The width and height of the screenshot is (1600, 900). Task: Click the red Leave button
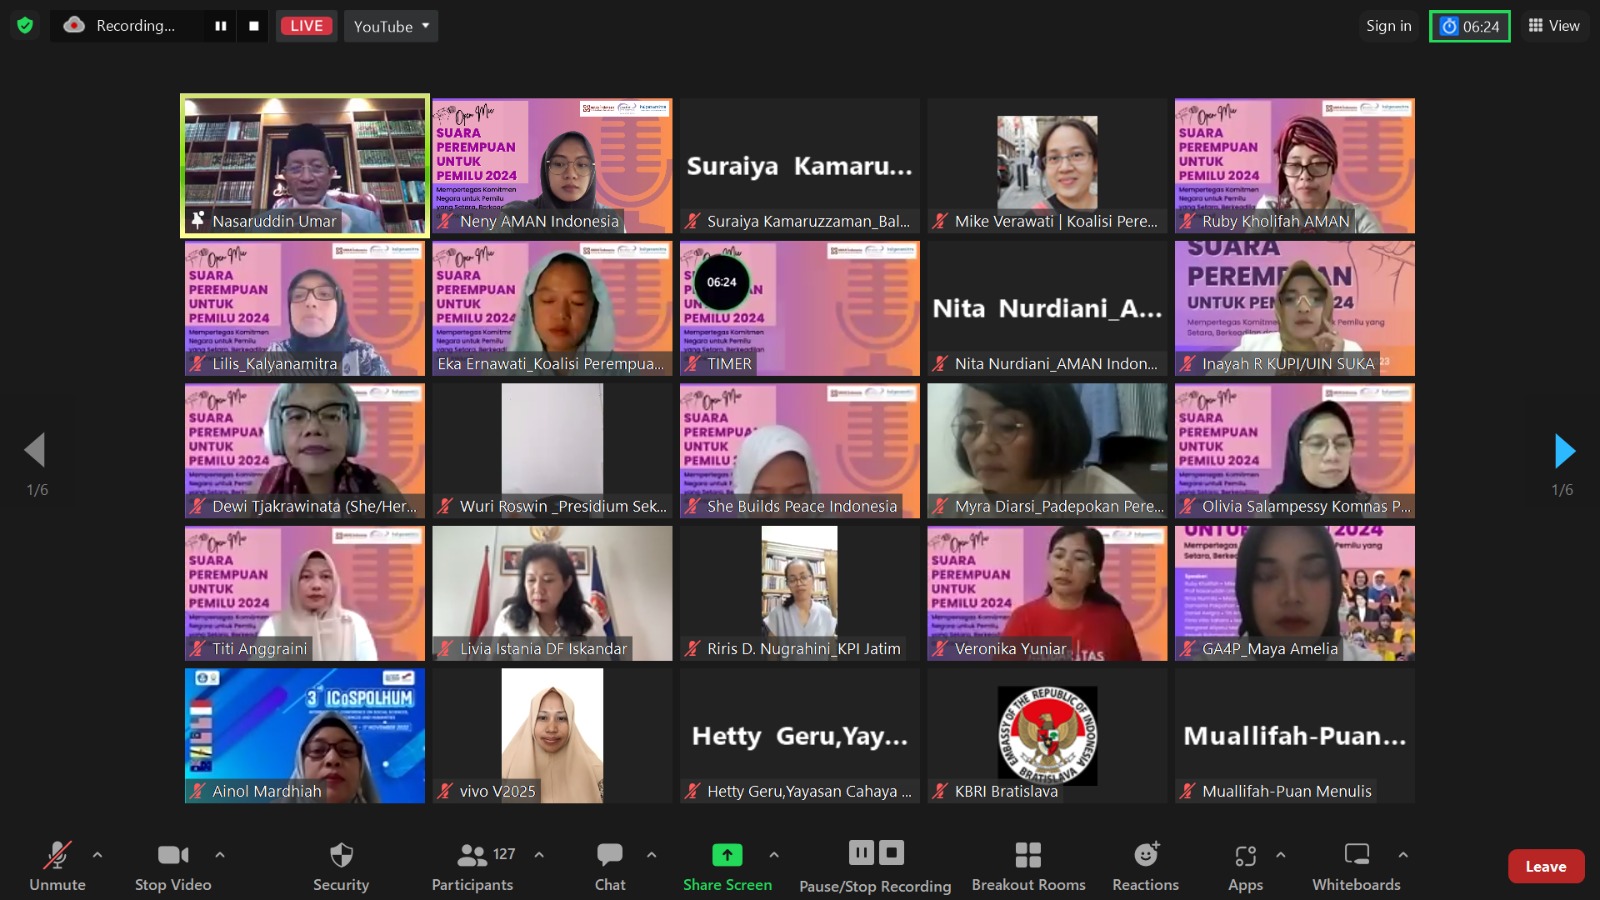(x=1545, y=867)
